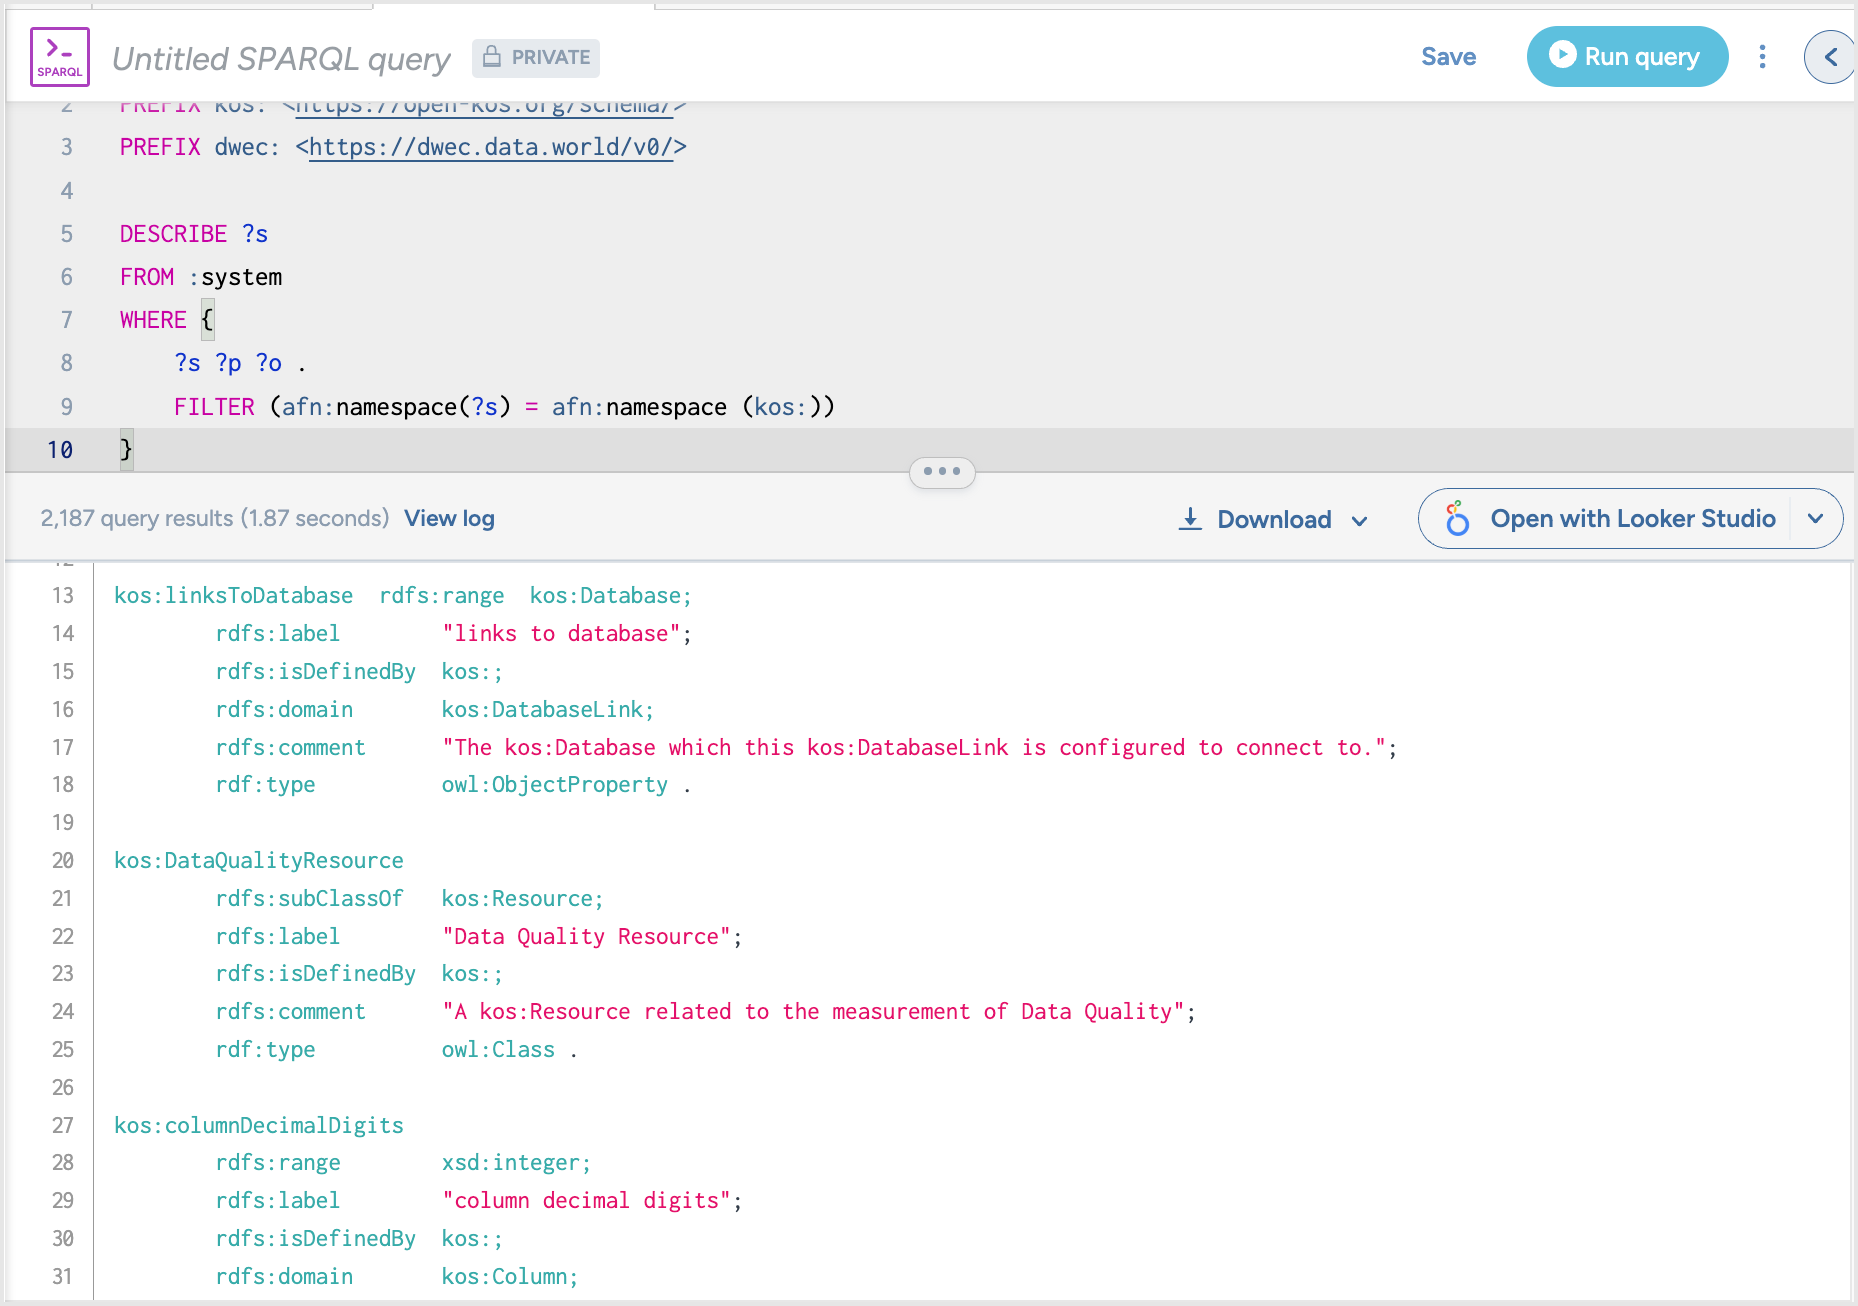Click the closing brace on line 10

(x=126, y=450)
